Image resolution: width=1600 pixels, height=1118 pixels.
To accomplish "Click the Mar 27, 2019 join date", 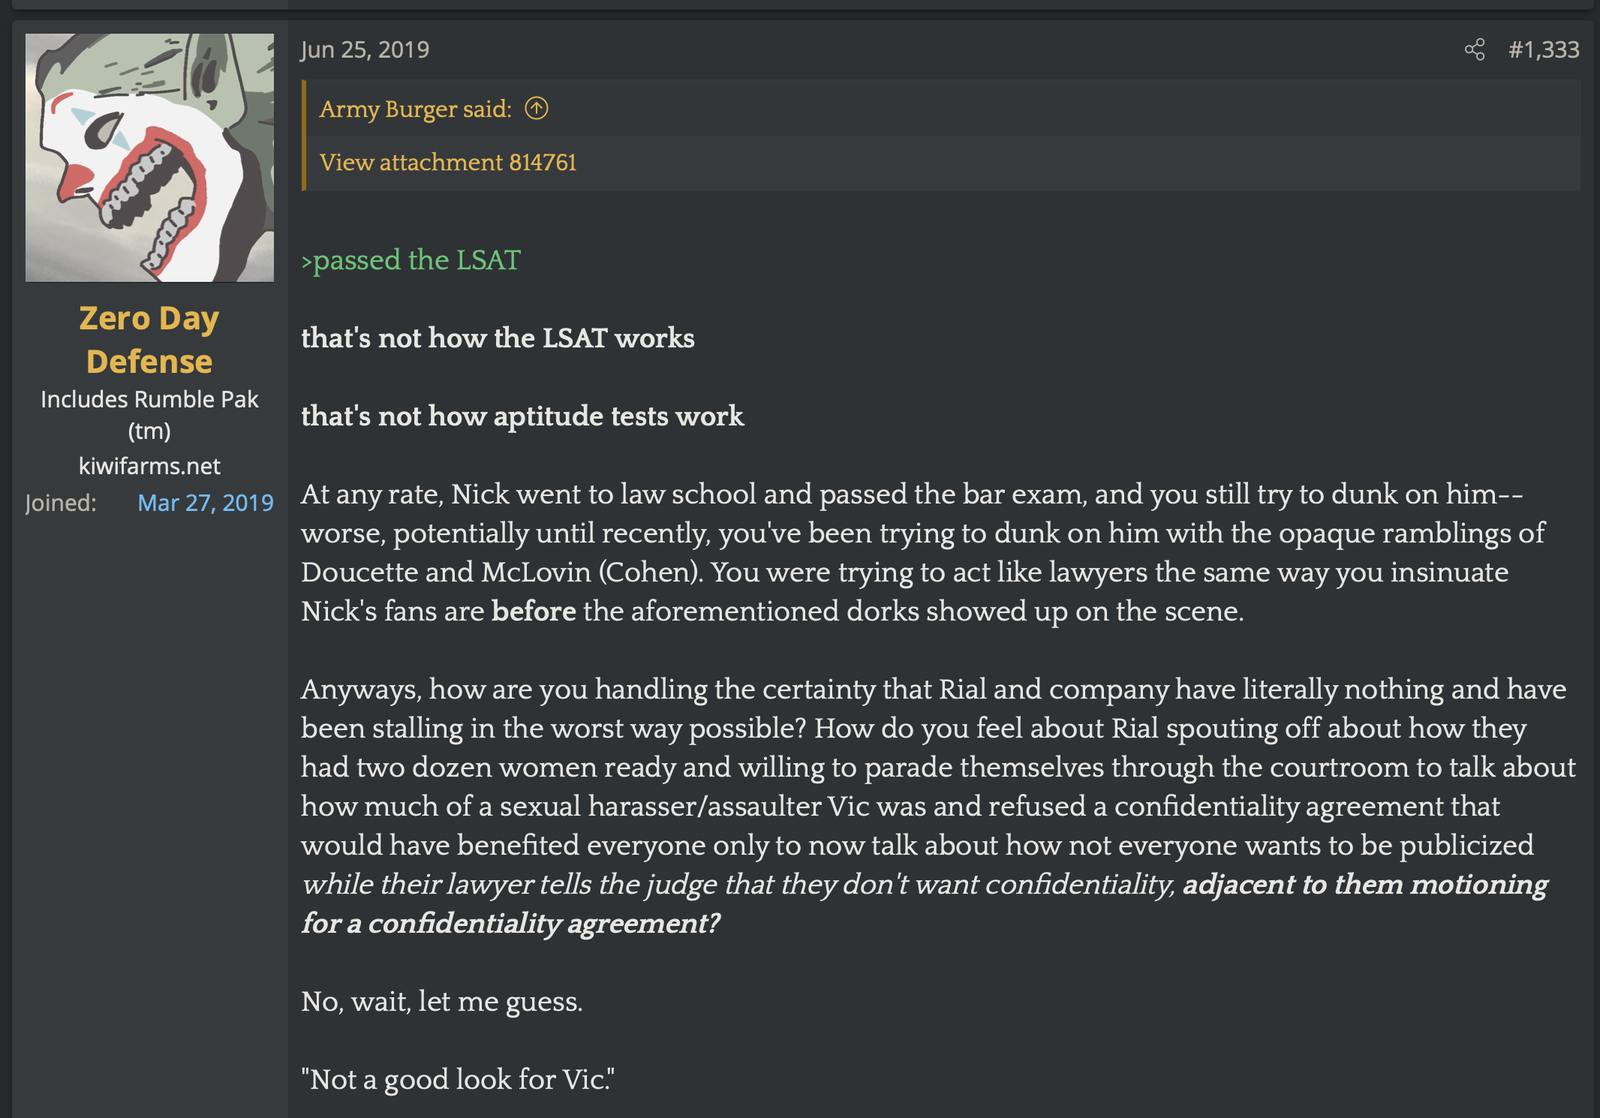I will pyautogui.click(x=205, y=503).
